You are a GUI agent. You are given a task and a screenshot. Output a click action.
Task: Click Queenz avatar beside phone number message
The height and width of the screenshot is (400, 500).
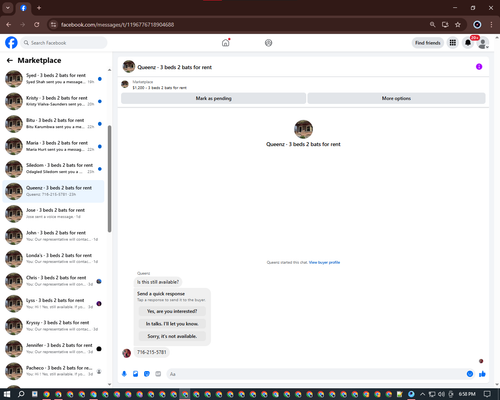[126, 353]
